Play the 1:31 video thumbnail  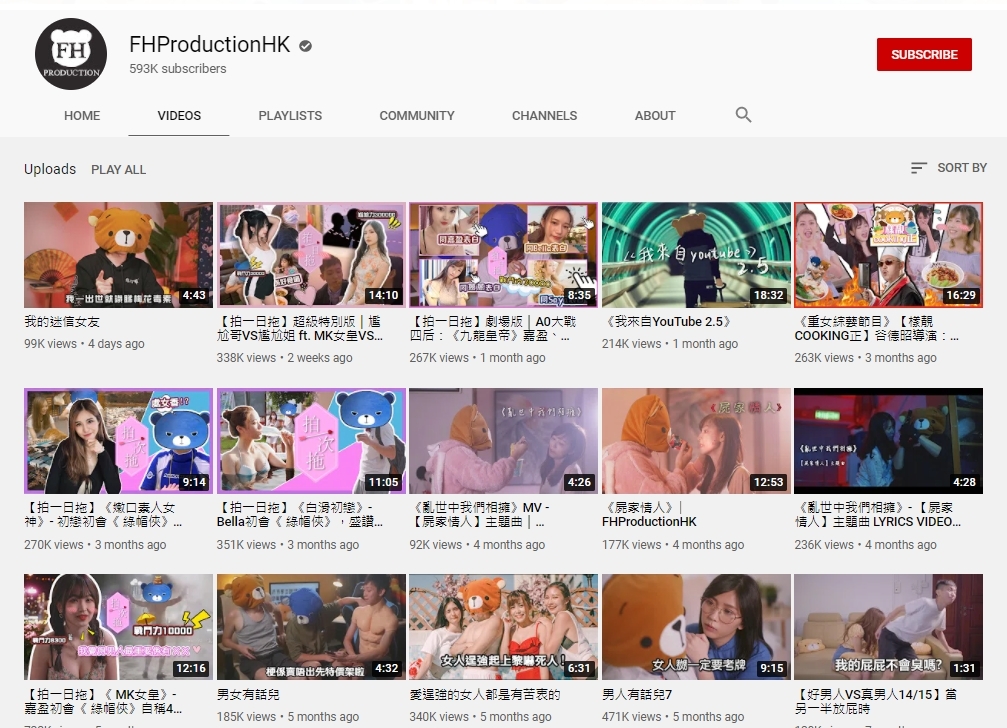click(888, 626)
